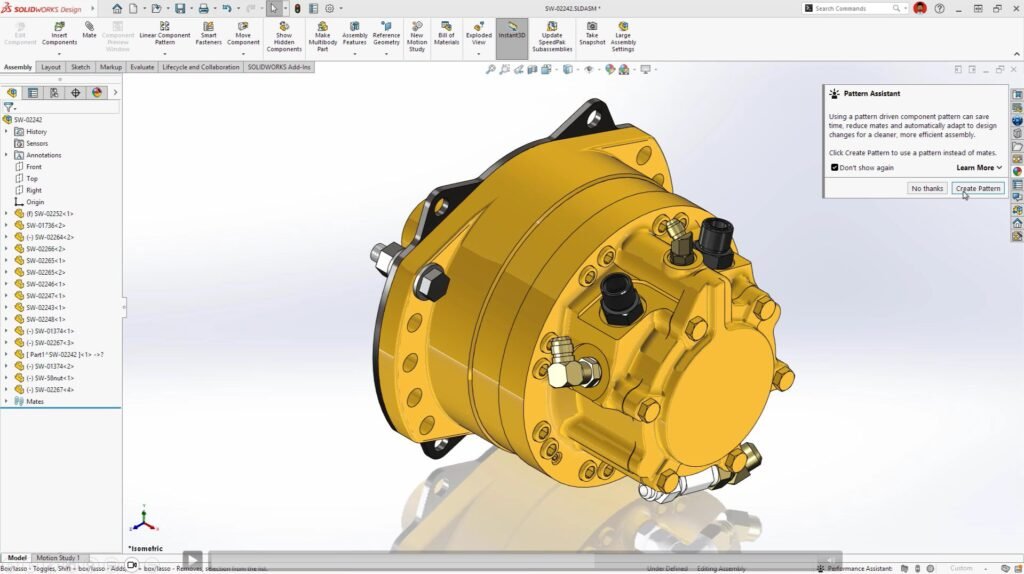Screen dimensions: 1024x574
Task: Select the Mate tool
Action: point(89,30)
